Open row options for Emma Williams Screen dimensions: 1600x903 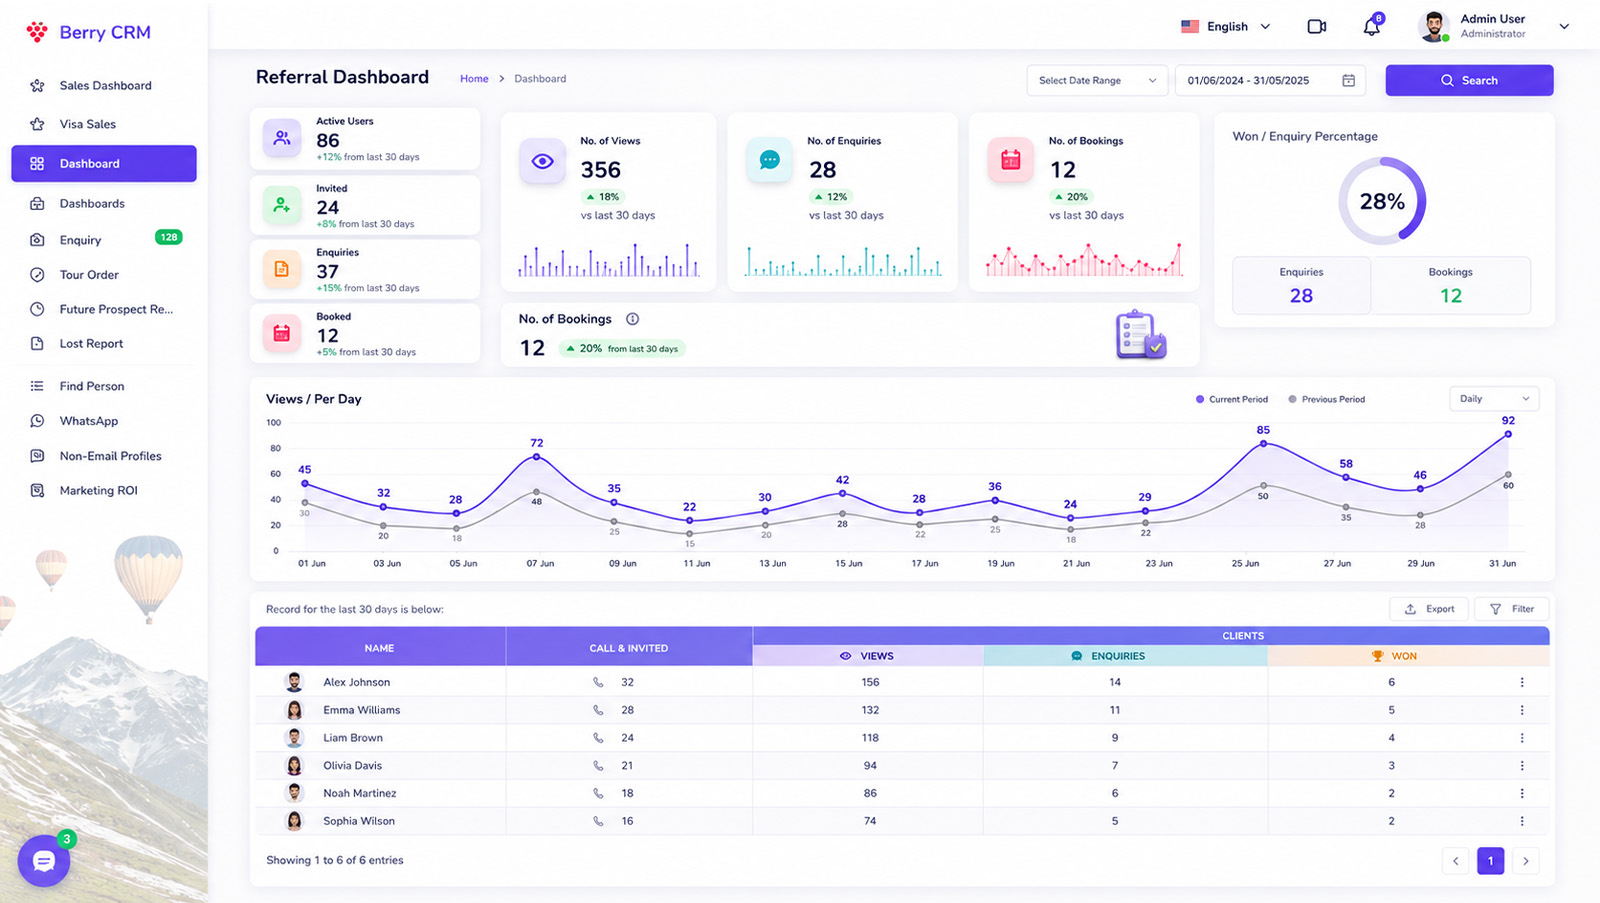coord(1522,710)
